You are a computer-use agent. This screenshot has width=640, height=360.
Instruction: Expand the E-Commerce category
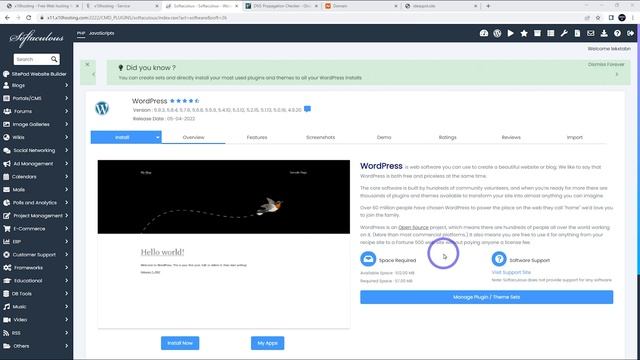coord(35,229)
